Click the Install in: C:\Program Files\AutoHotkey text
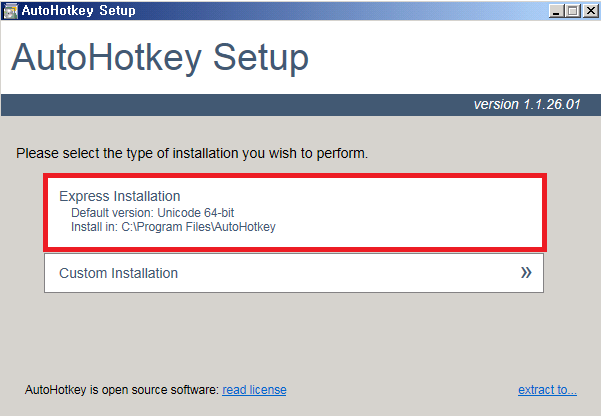 [x=173, y=227]
